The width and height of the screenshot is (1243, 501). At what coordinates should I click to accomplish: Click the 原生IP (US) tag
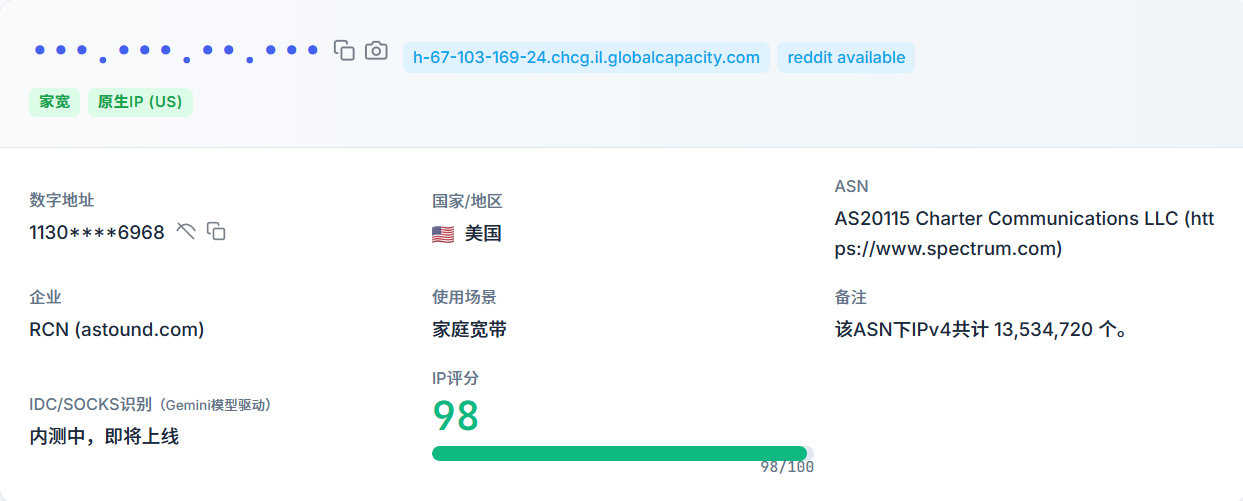pos(140,102)
